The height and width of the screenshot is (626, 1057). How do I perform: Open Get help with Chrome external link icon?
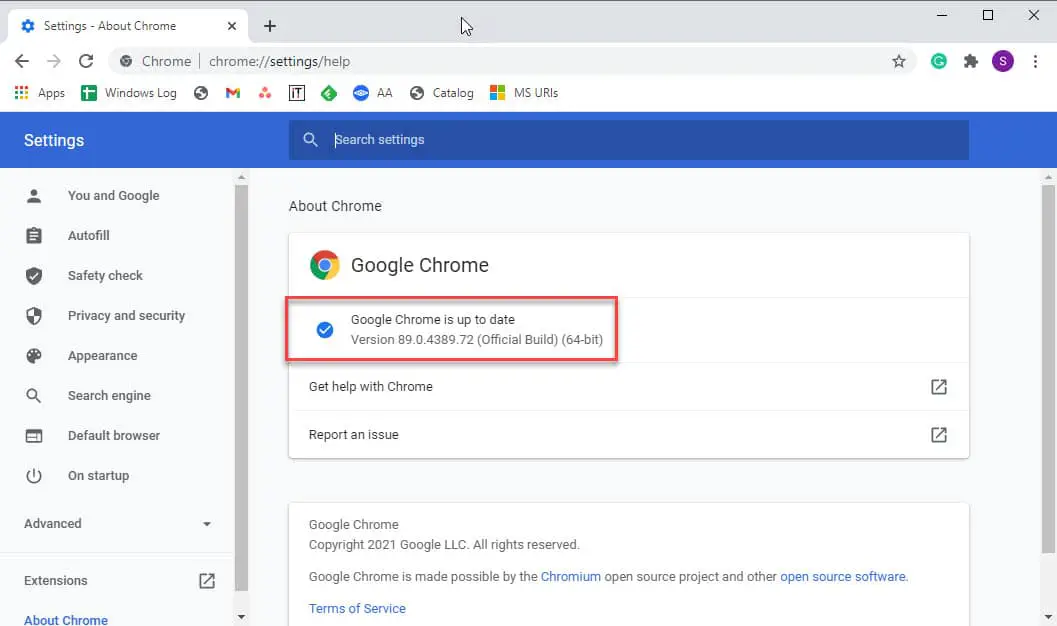pos(939,387)
